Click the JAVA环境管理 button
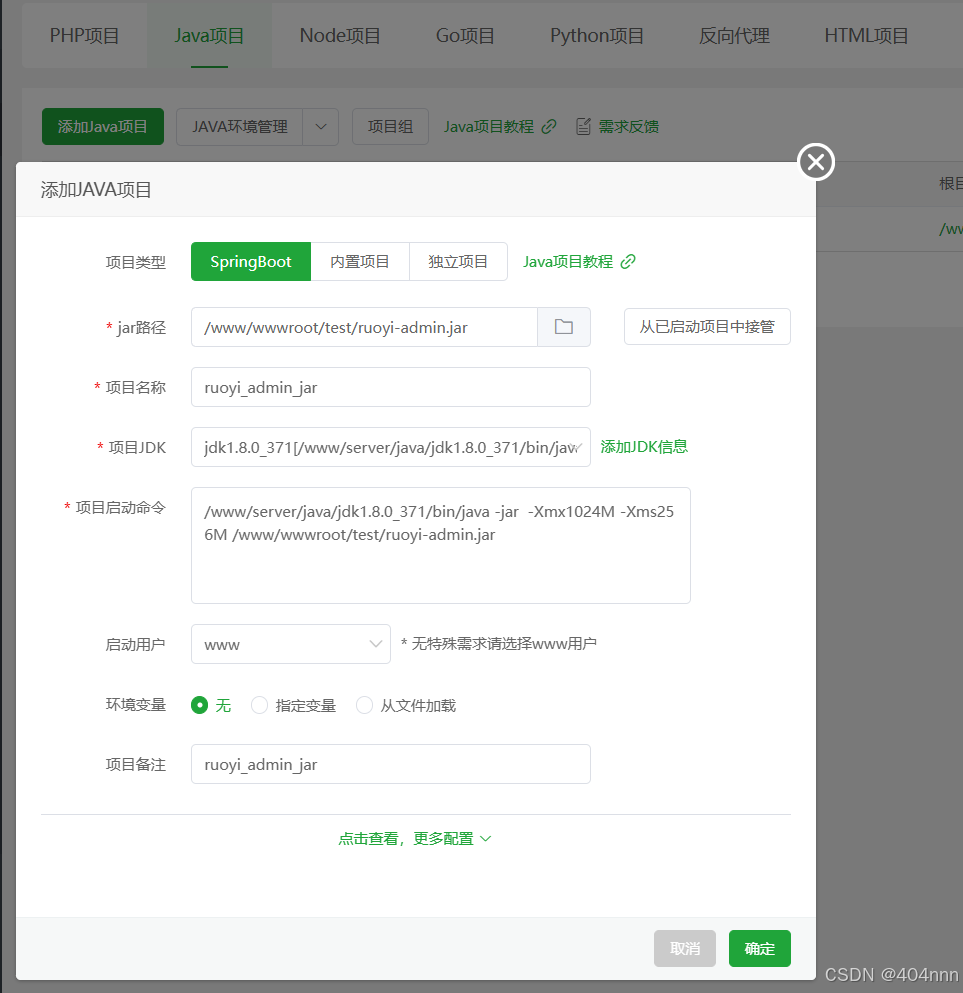The image size is (963, 993). point(239,127)
